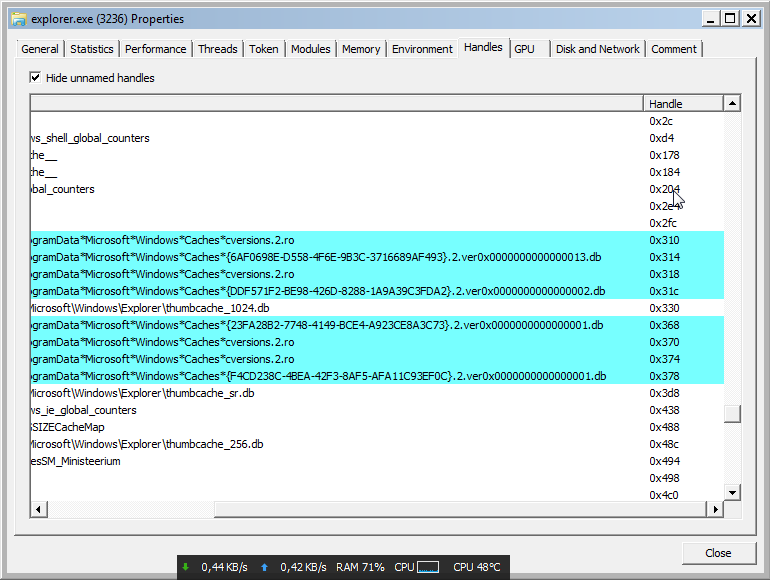Viewport: 770px width, 580px height.
Task: Sort by the Handle column header
Action: [x=683, y=104]
